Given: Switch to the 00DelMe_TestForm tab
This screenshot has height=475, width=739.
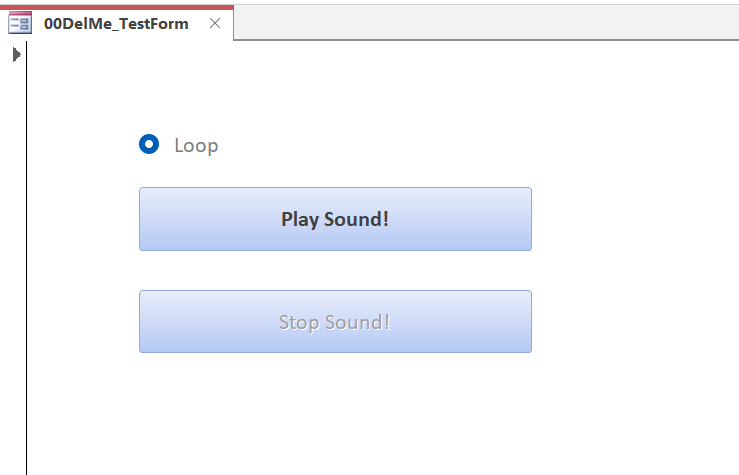Looking at the screenshot, I should 116,23.
